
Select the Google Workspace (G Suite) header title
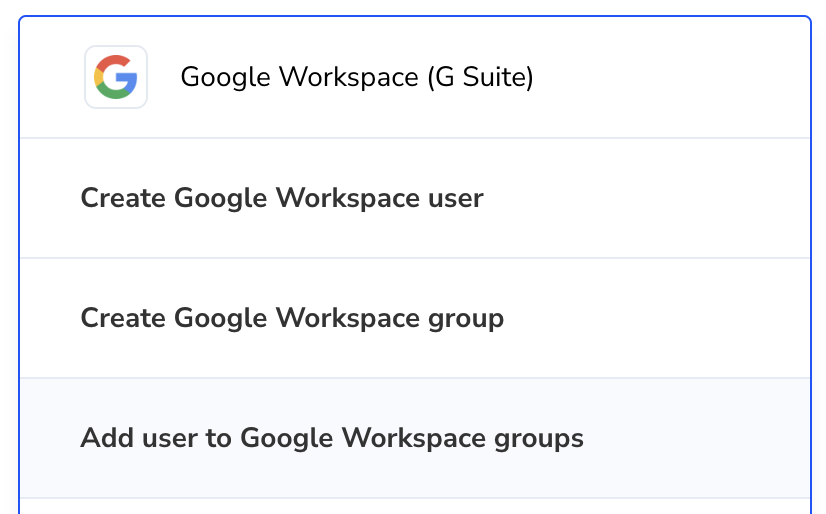pos(357,77)
